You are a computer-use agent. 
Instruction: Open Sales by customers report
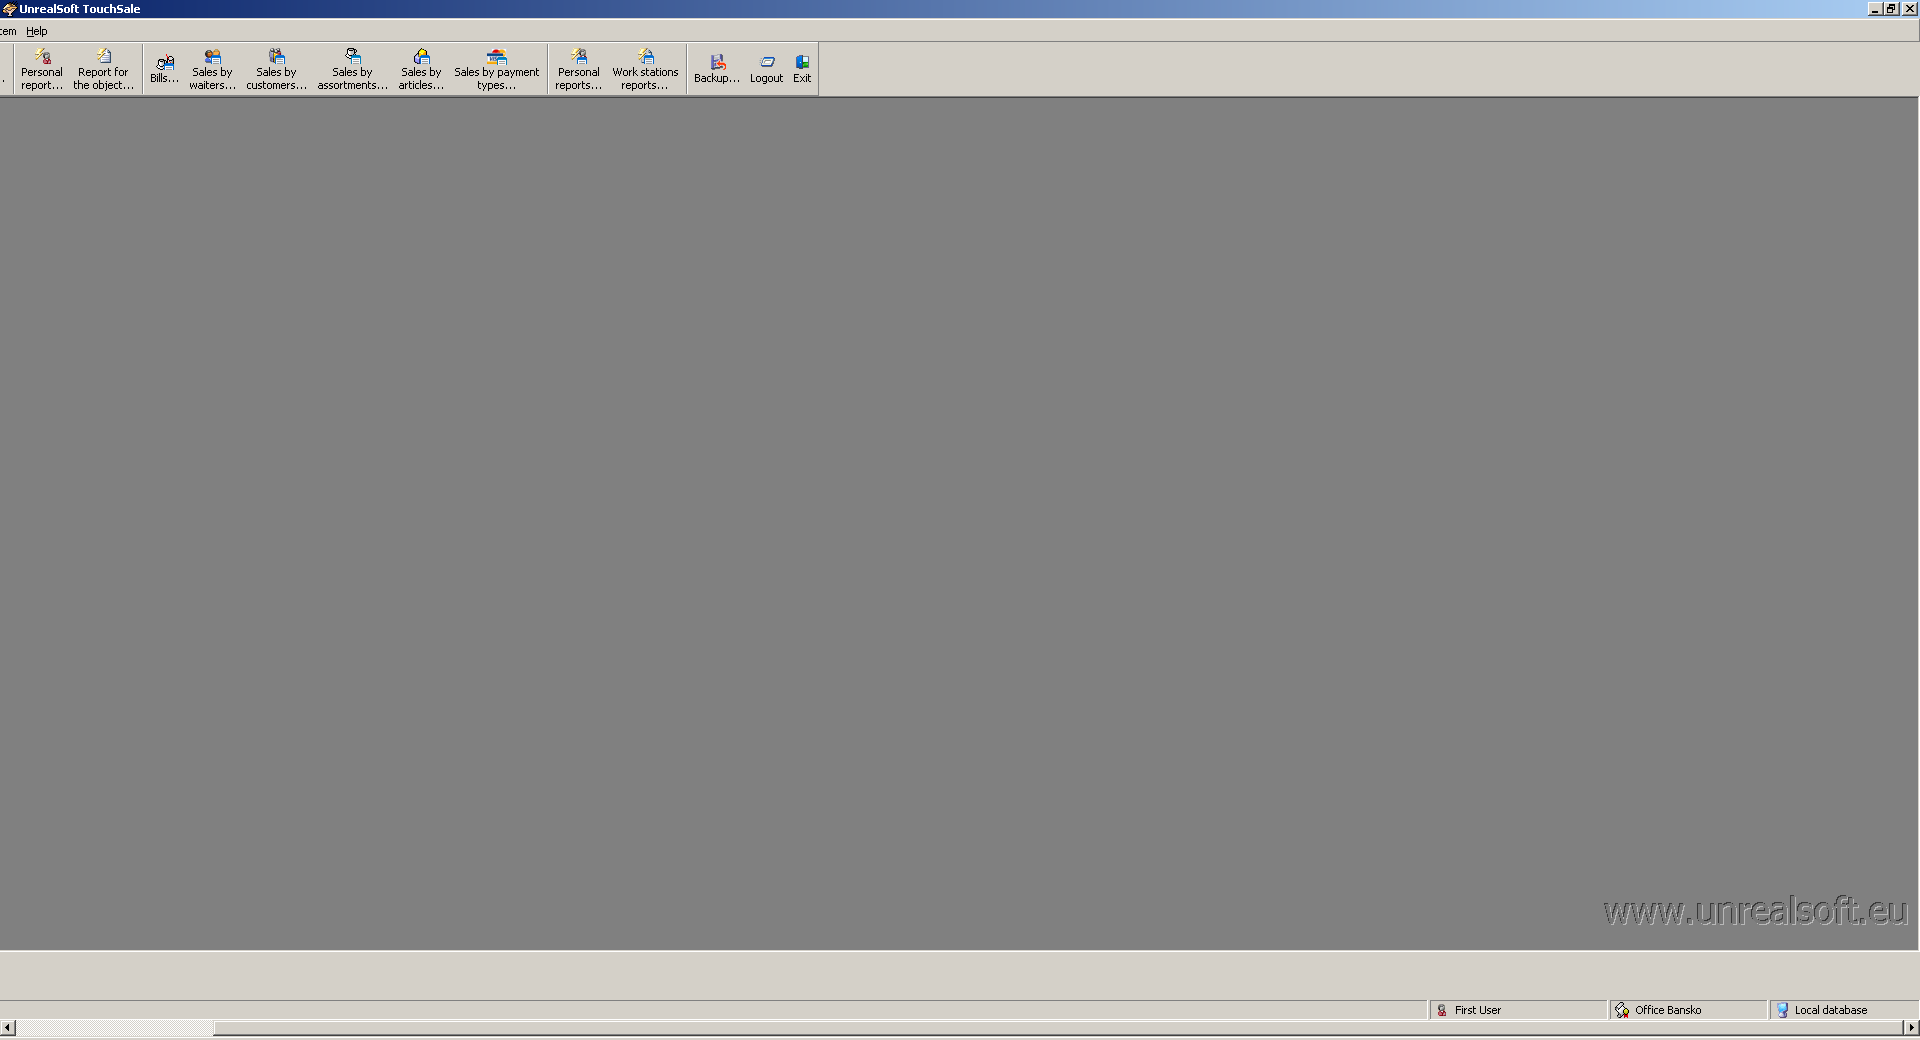point(276,69)
